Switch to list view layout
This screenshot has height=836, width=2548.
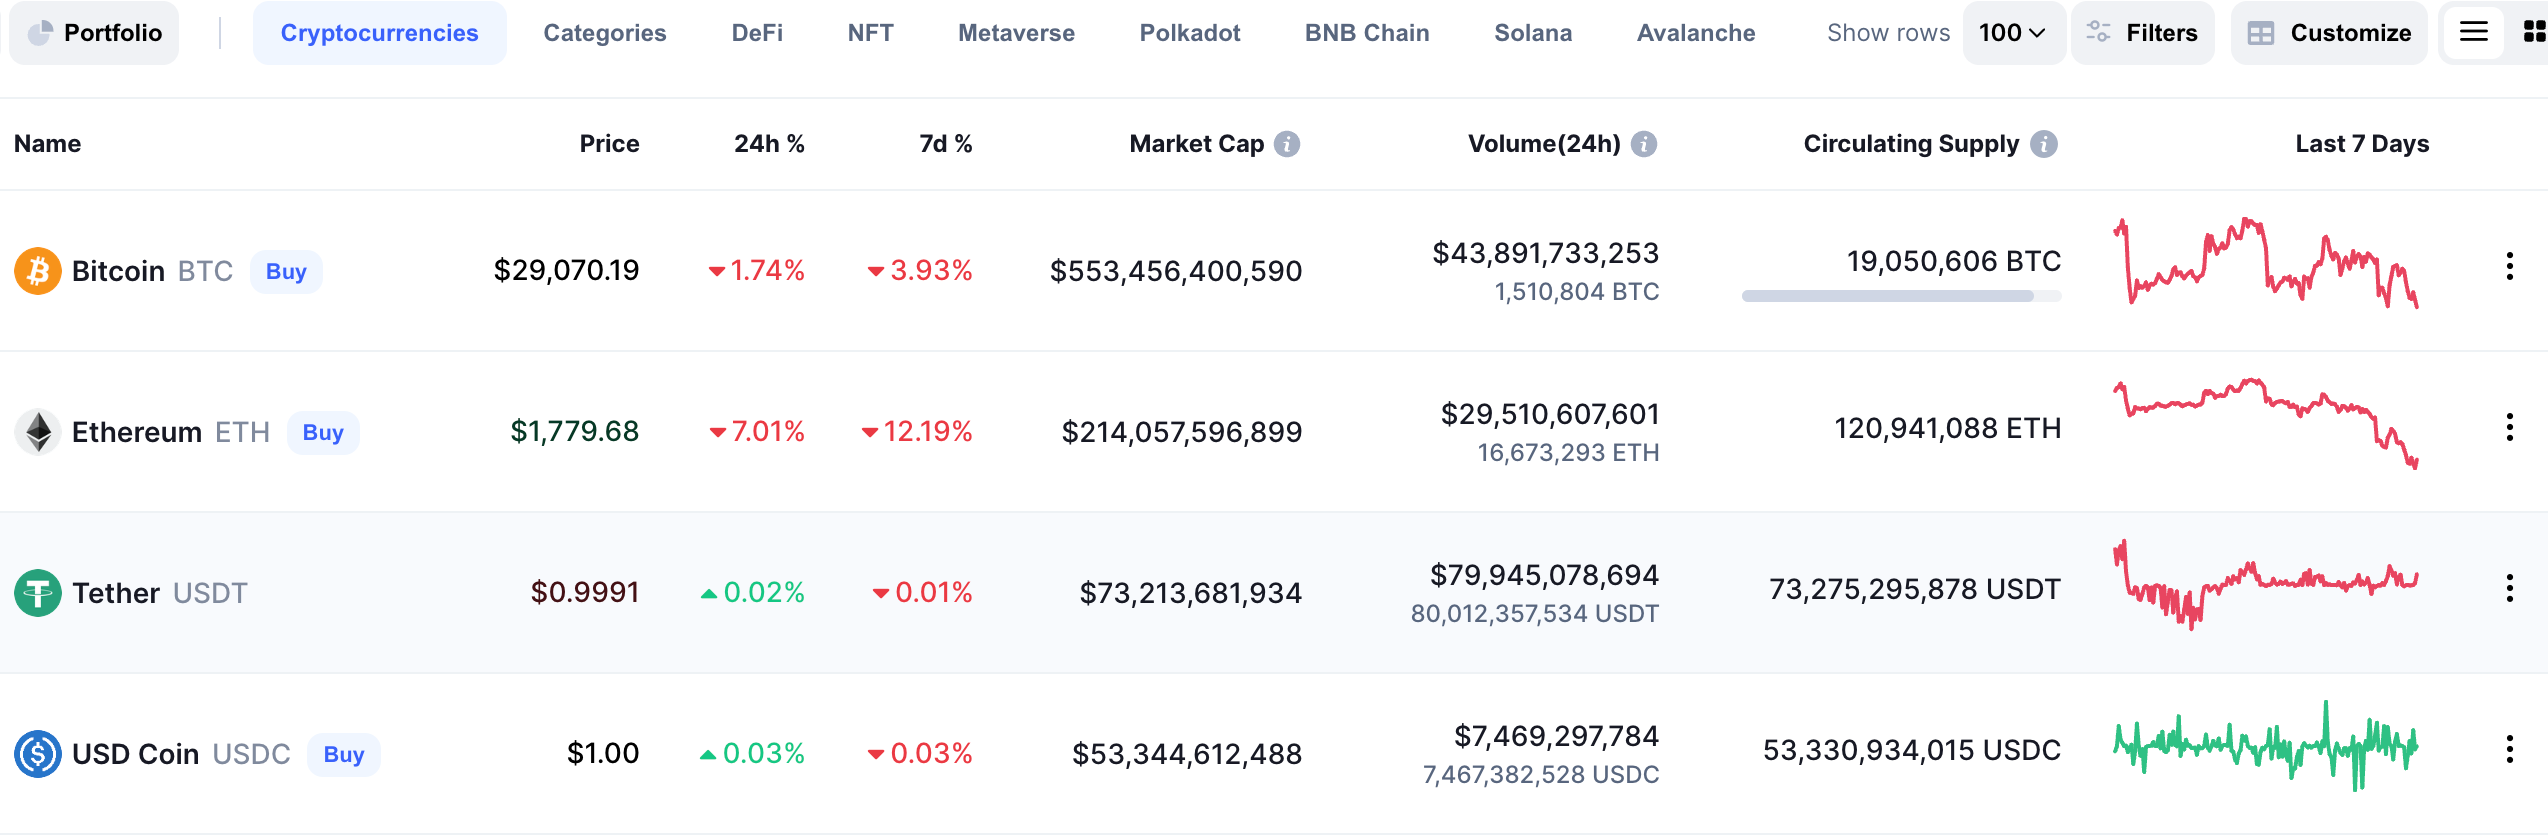2473,32
